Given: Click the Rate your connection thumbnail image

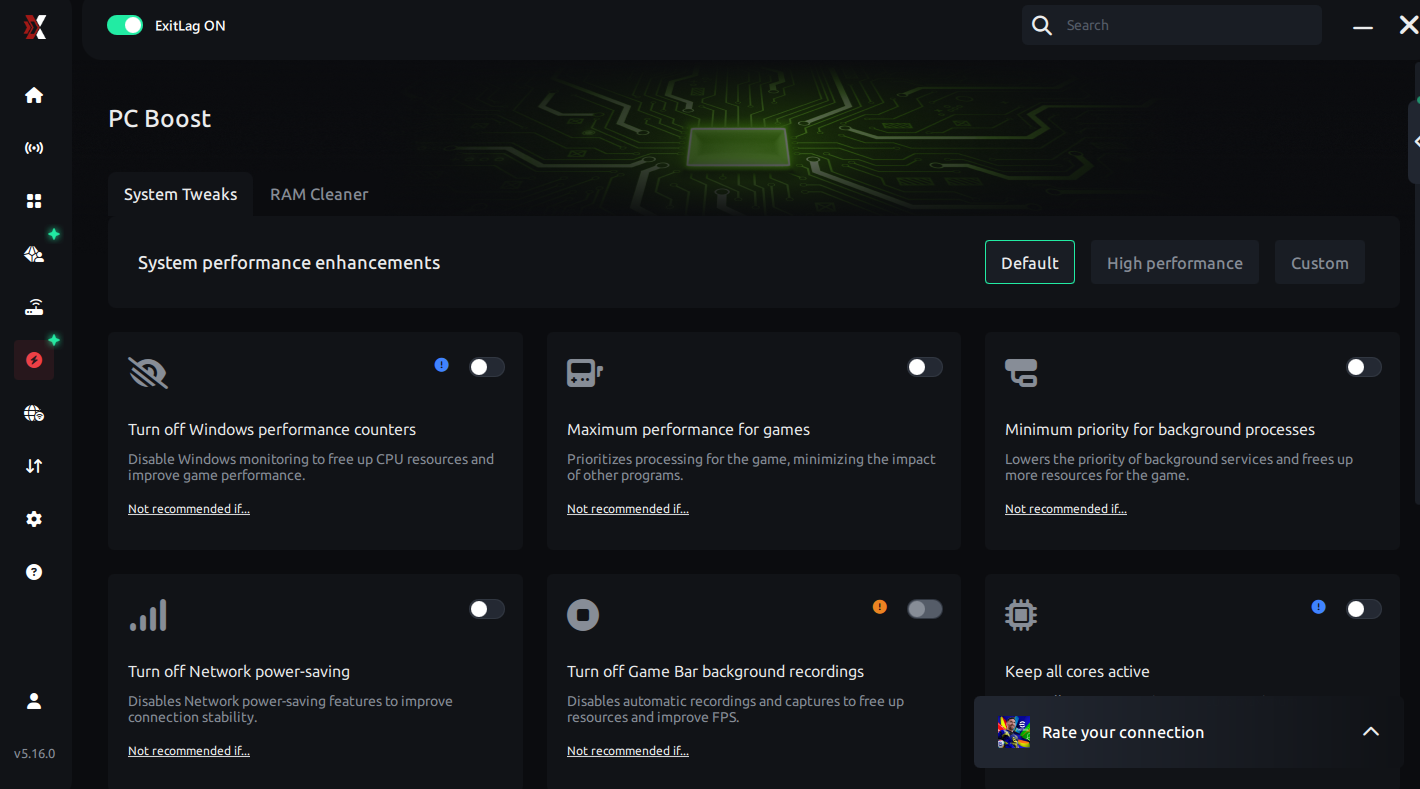Looking at the screenshot, I should pyautogui.click(x=1014, y=732).
